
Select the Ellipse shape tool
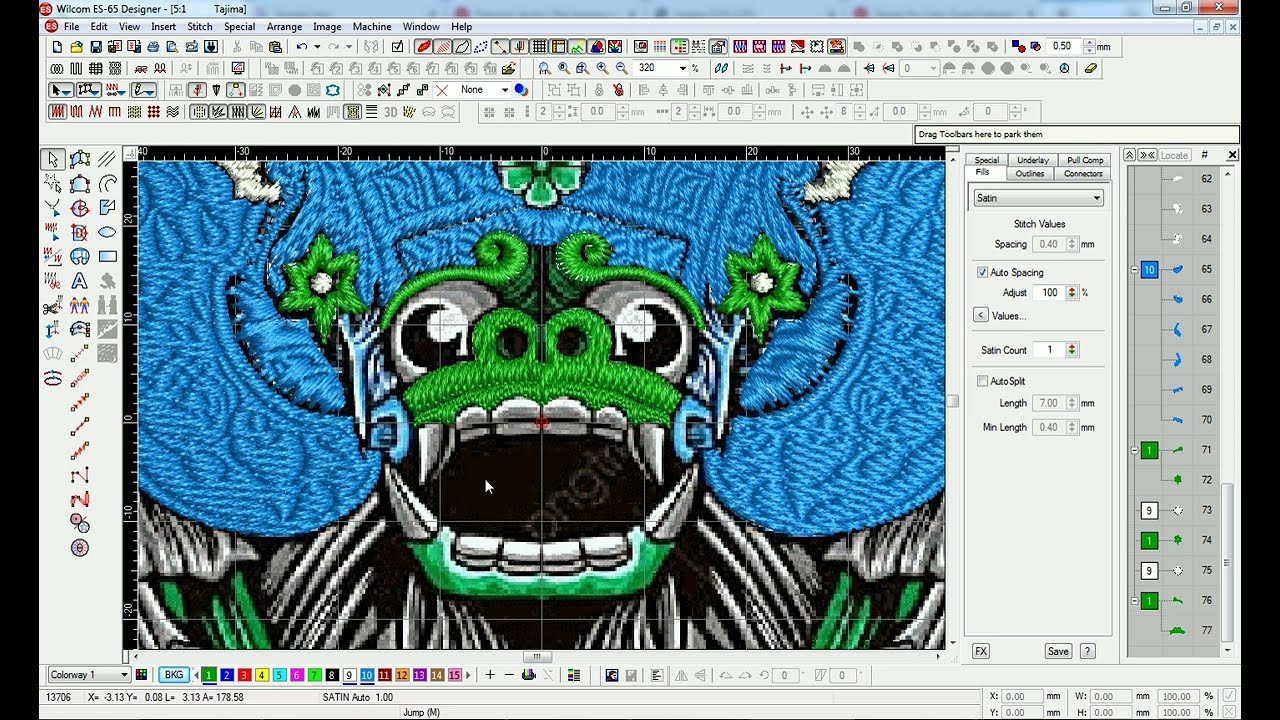coord(107,232)
